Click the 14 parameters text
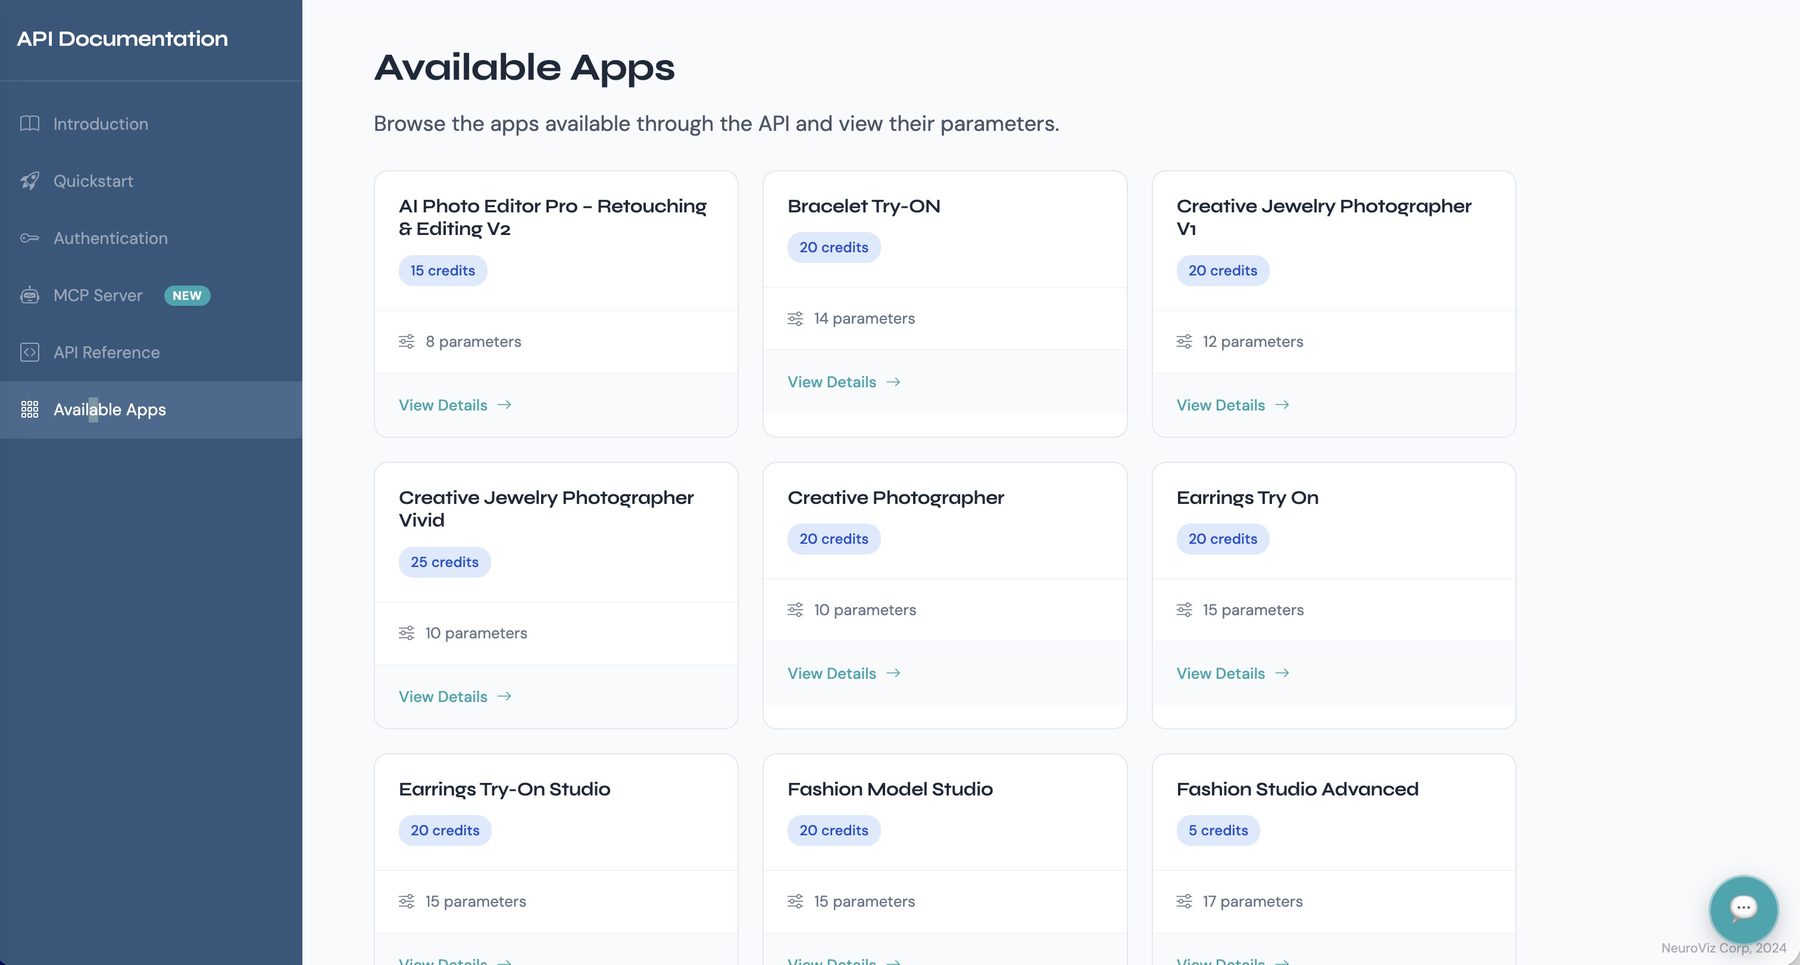This screenshot has width=1800, height=965. click(865, 318)
